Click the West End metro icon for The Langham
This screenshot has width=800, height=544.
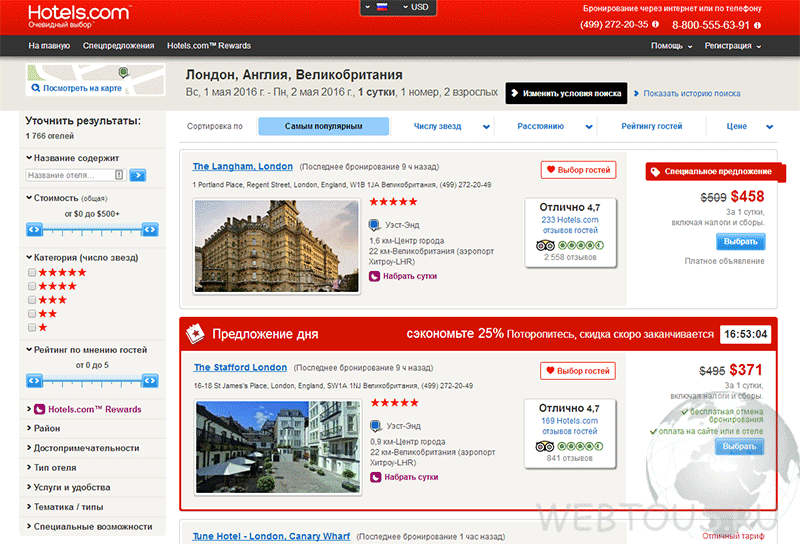coord(374,225)
